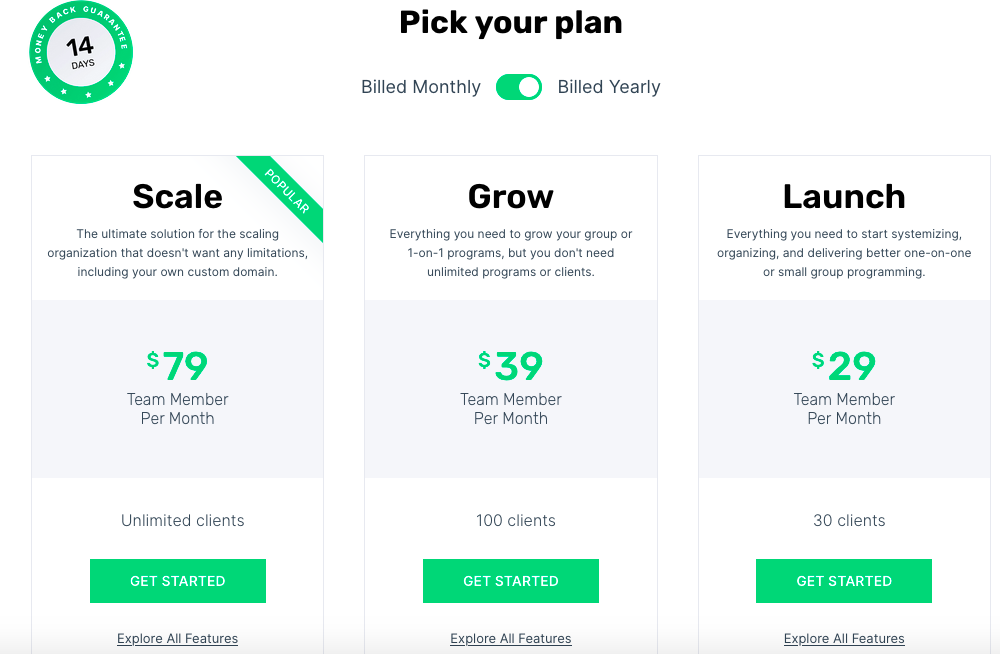Click the 14 days money back guarantee badge
Screen dimensions: 1000x654
click(81, 53)
